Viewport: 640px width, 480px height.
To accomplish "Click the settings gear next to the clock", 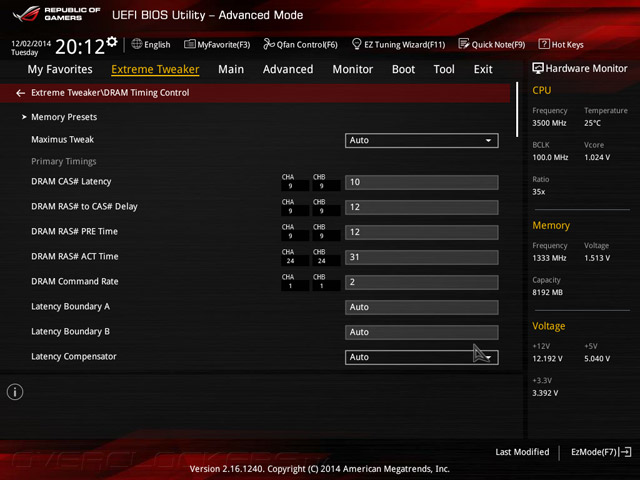I will pos(112,42).
